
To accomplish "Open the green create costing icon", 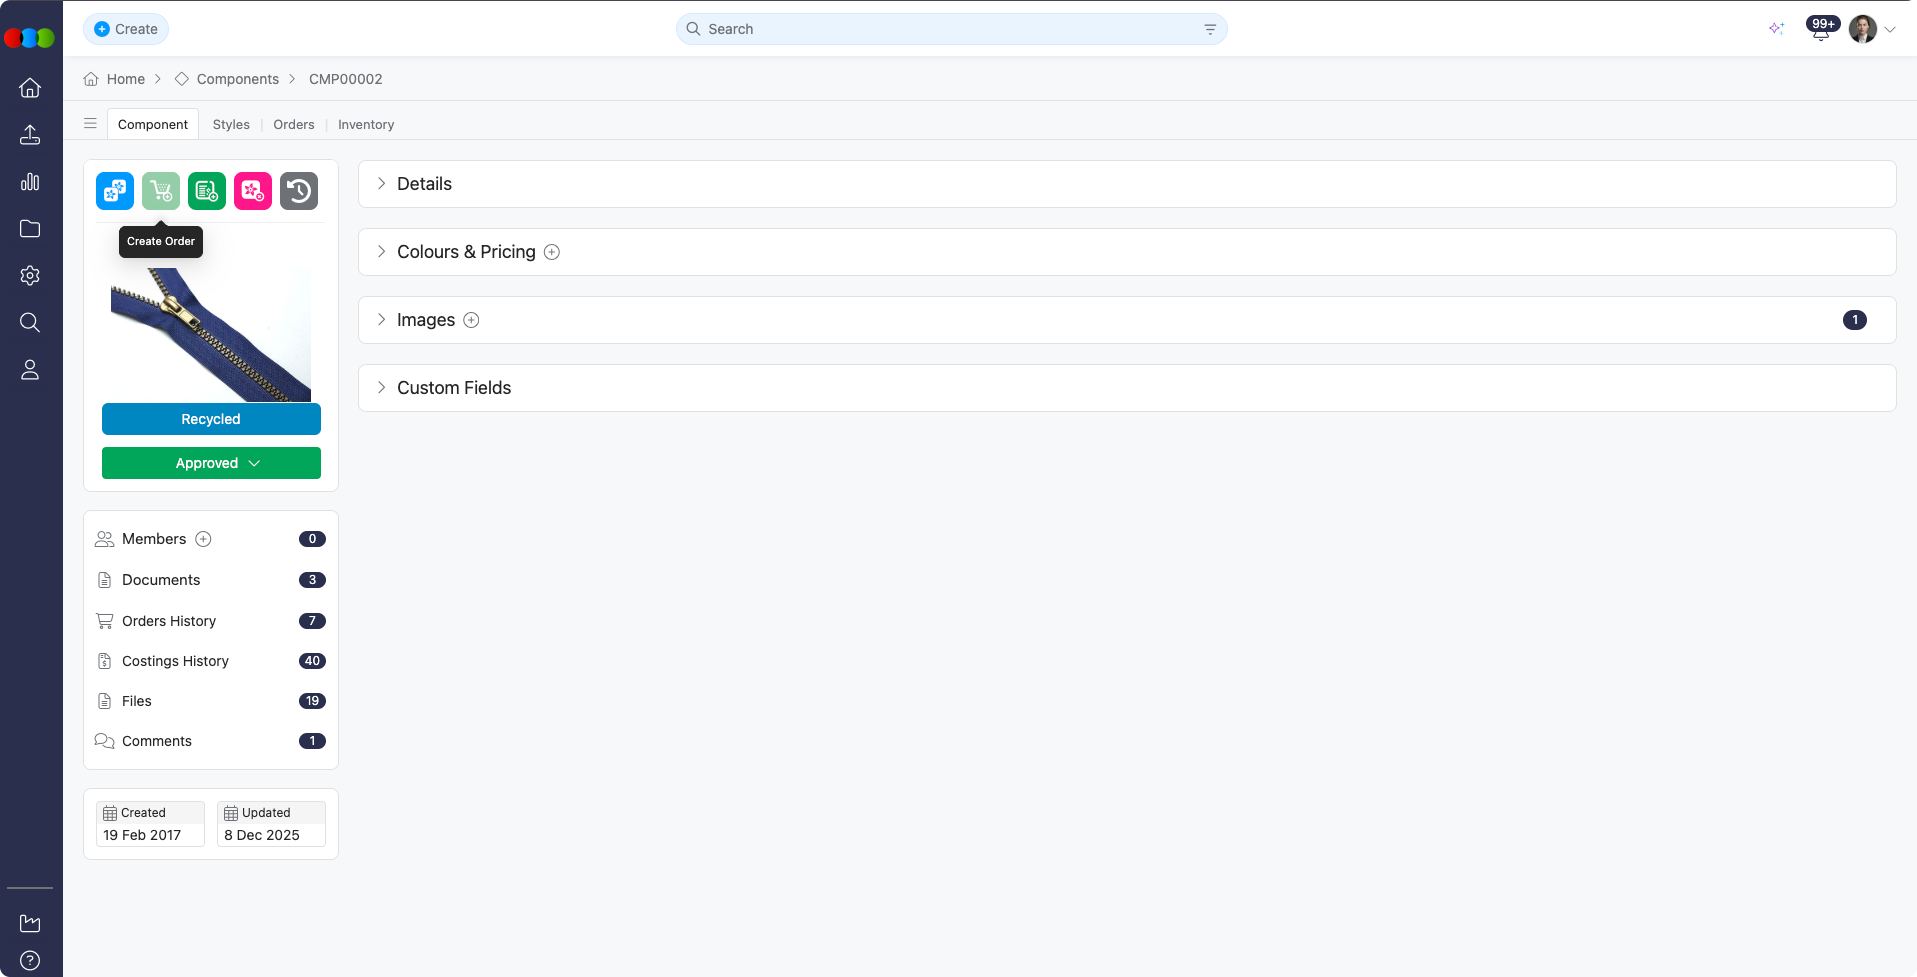I will coord(207,191).
